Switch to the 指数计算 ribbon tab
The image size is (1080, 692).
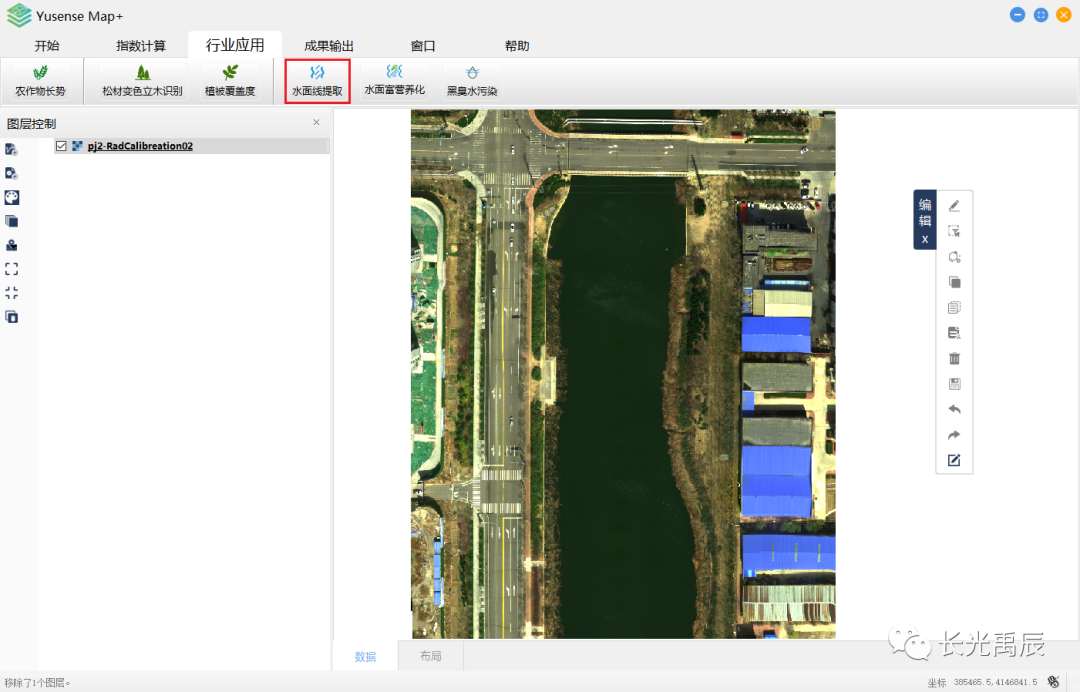click(141, 46)
